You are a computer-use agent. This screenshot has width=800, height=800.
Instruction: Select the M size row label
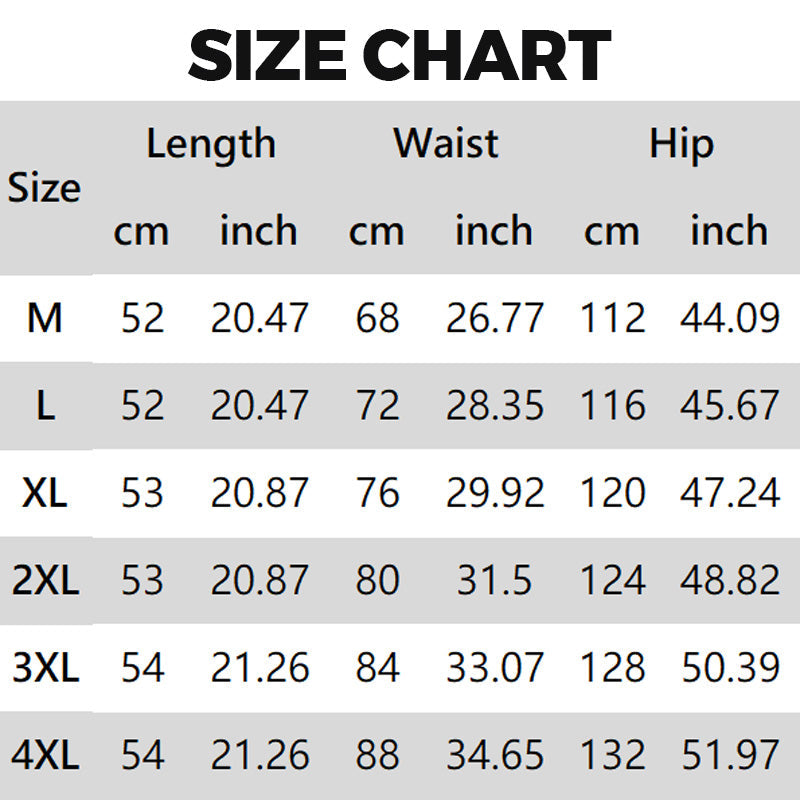coord(44,318)
